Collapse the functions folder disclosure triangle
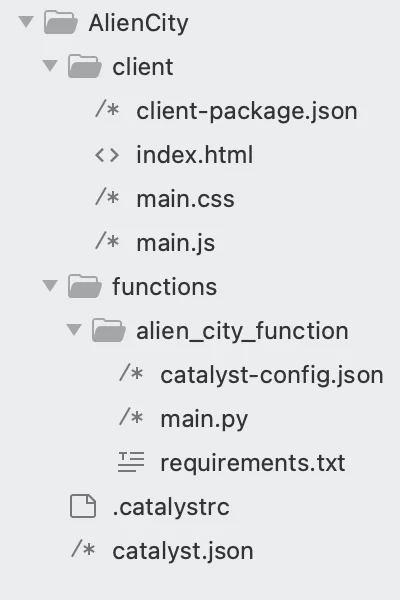This screenshot has width=400, height=600. [x=50, y=285]
